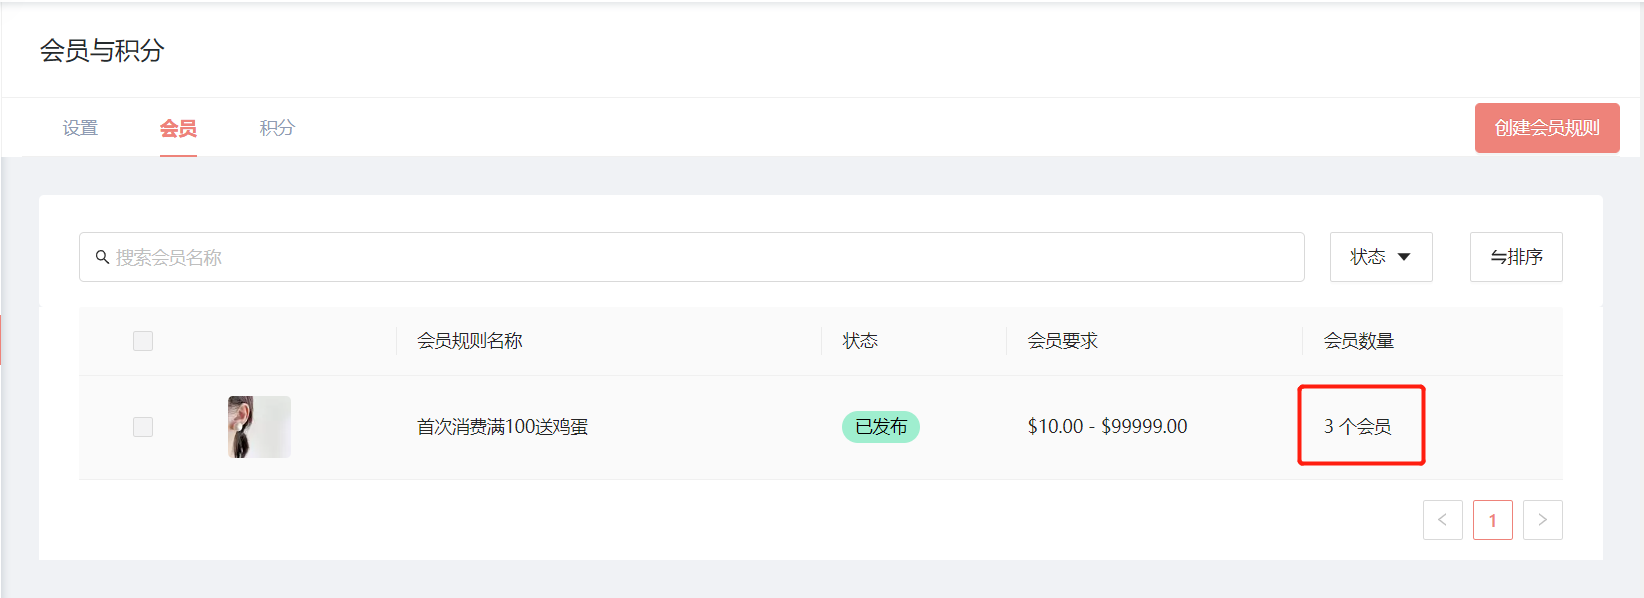Open the 状态 filter dropdown

[x=1381, y=257]
